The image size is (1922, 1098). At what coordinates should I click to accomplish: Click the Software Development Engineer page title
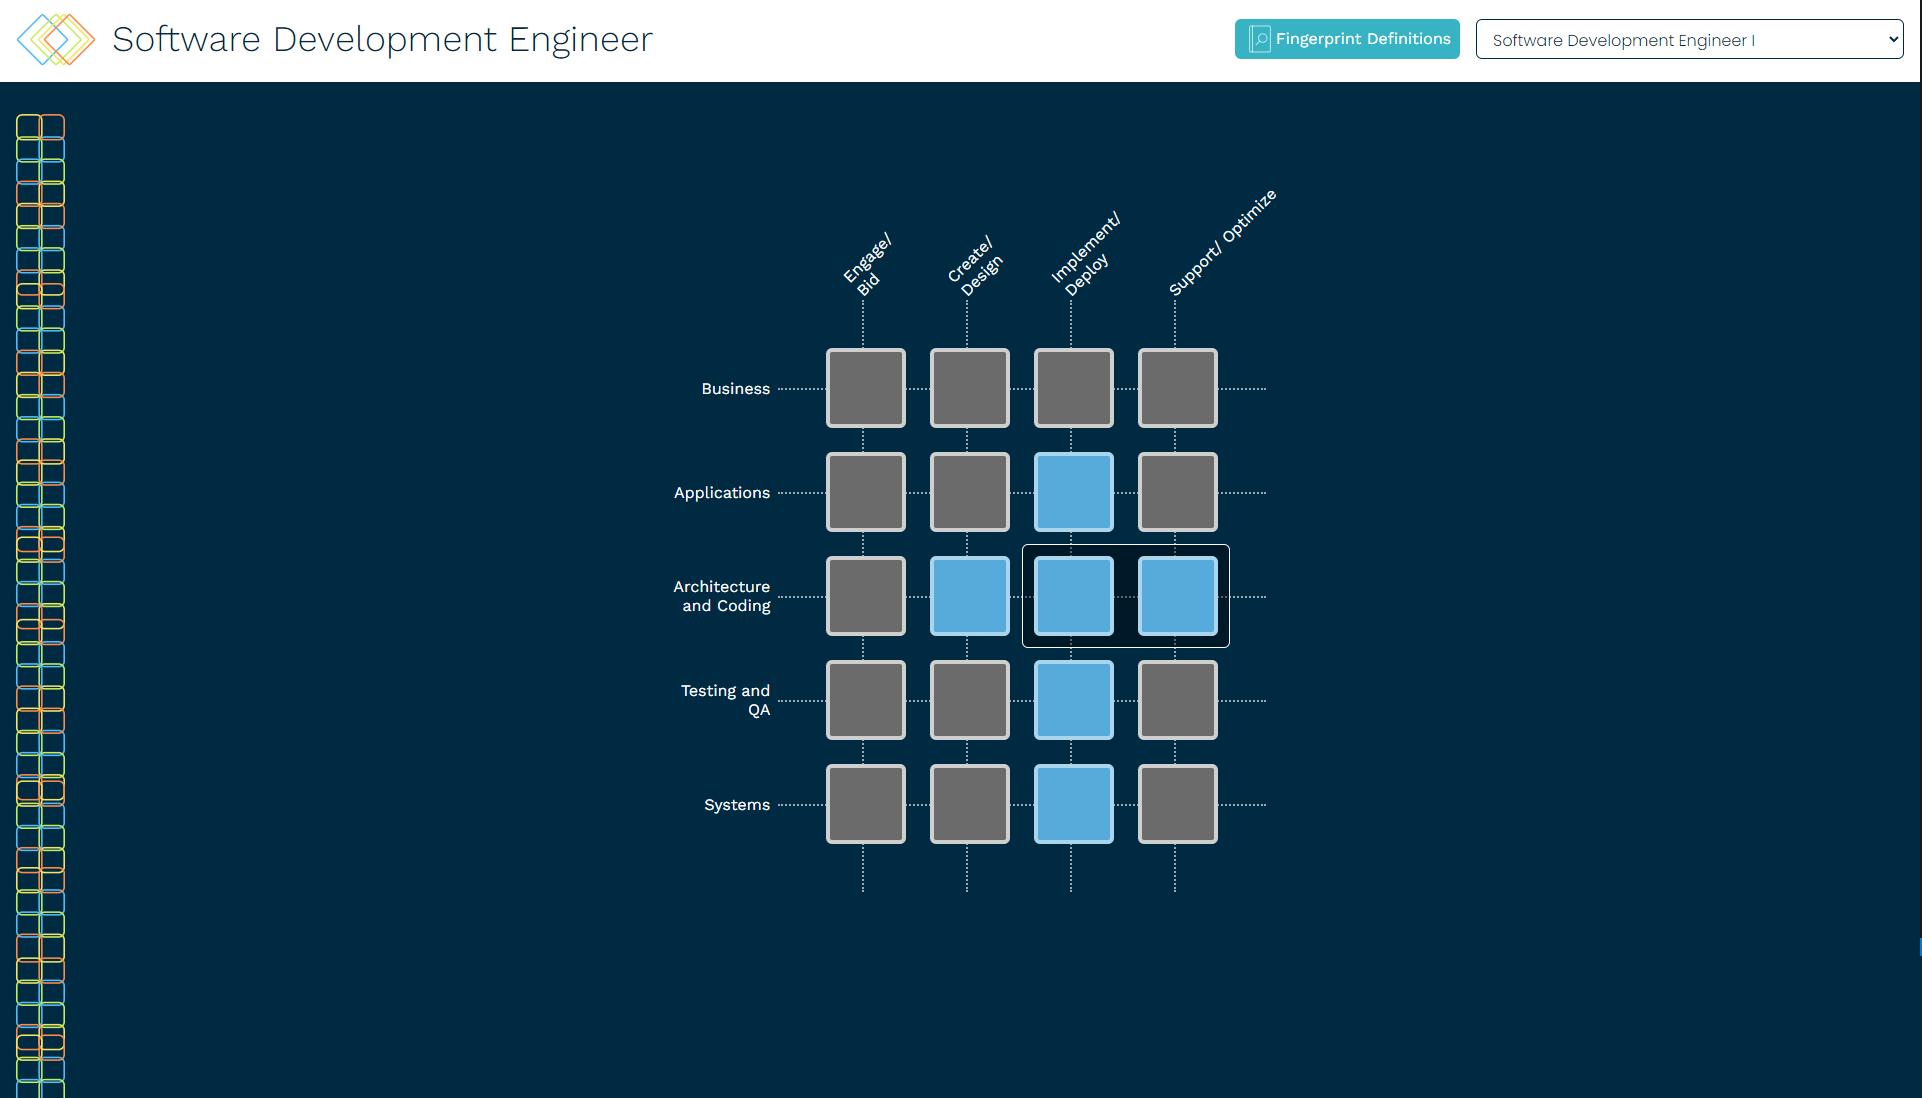point(382,40)
